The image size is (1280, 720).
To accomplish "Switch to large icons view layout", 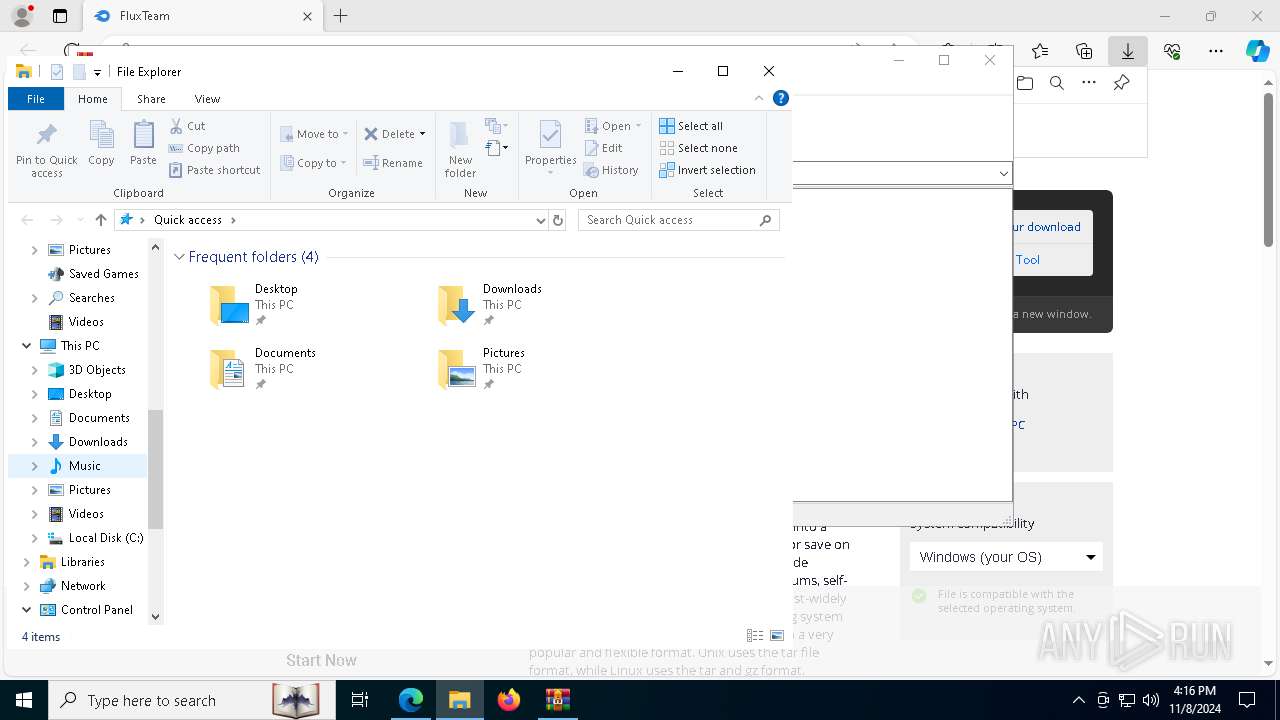I will [777, 636].
